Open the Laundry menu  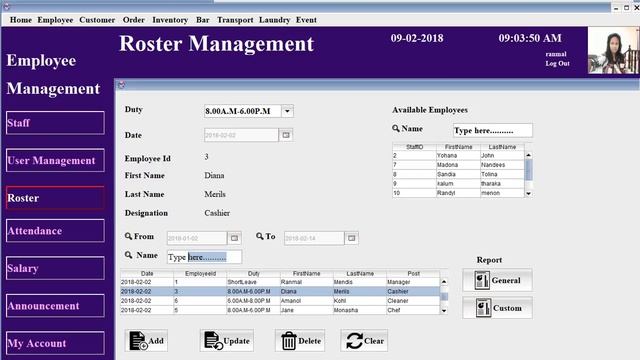[274, 20]
